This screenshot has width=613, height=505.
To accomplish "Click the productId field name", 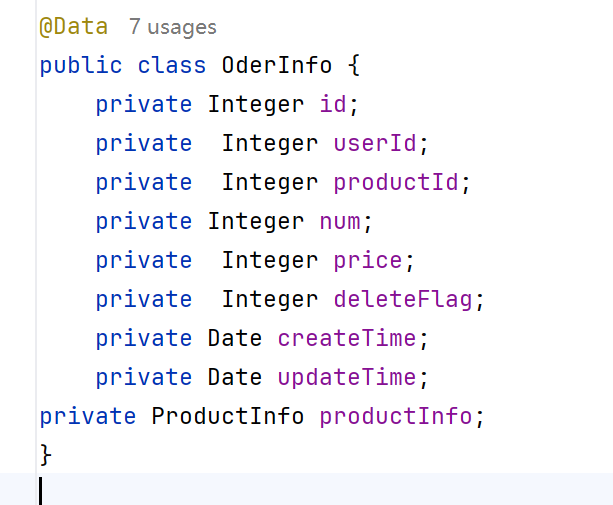I will pyautogui.click(x=396, y=182).
